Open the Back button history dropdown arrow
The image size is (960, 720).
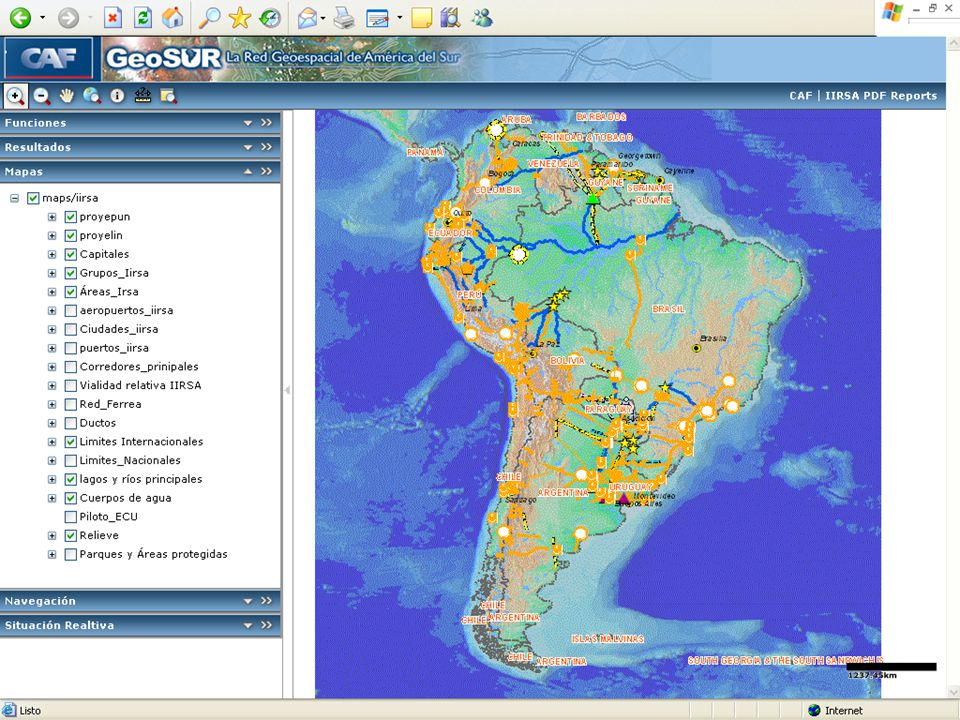point(42,18)
